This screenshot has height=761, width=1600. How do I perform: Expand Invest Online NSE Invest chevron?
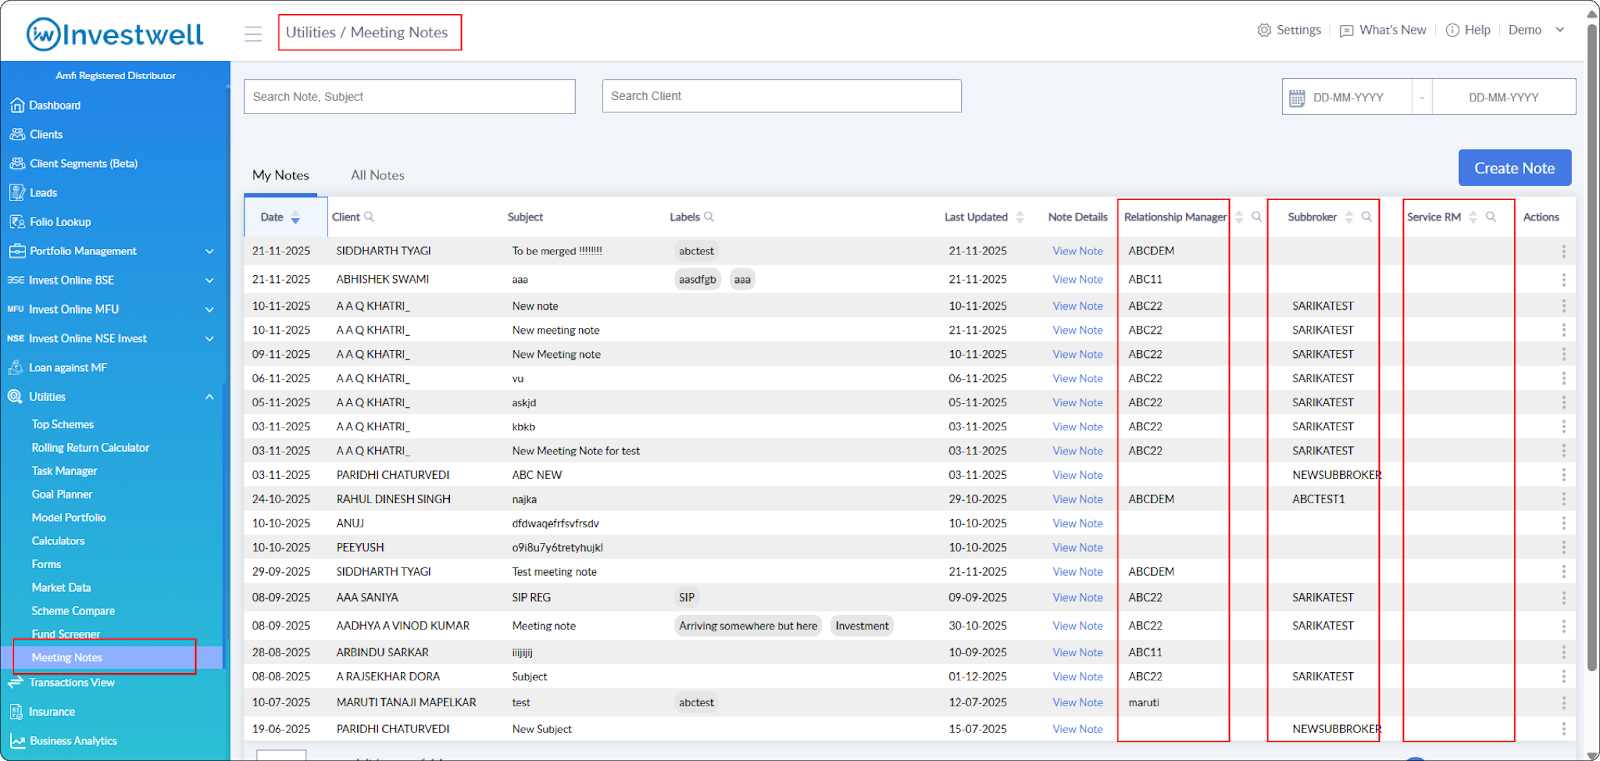[210, 339]
